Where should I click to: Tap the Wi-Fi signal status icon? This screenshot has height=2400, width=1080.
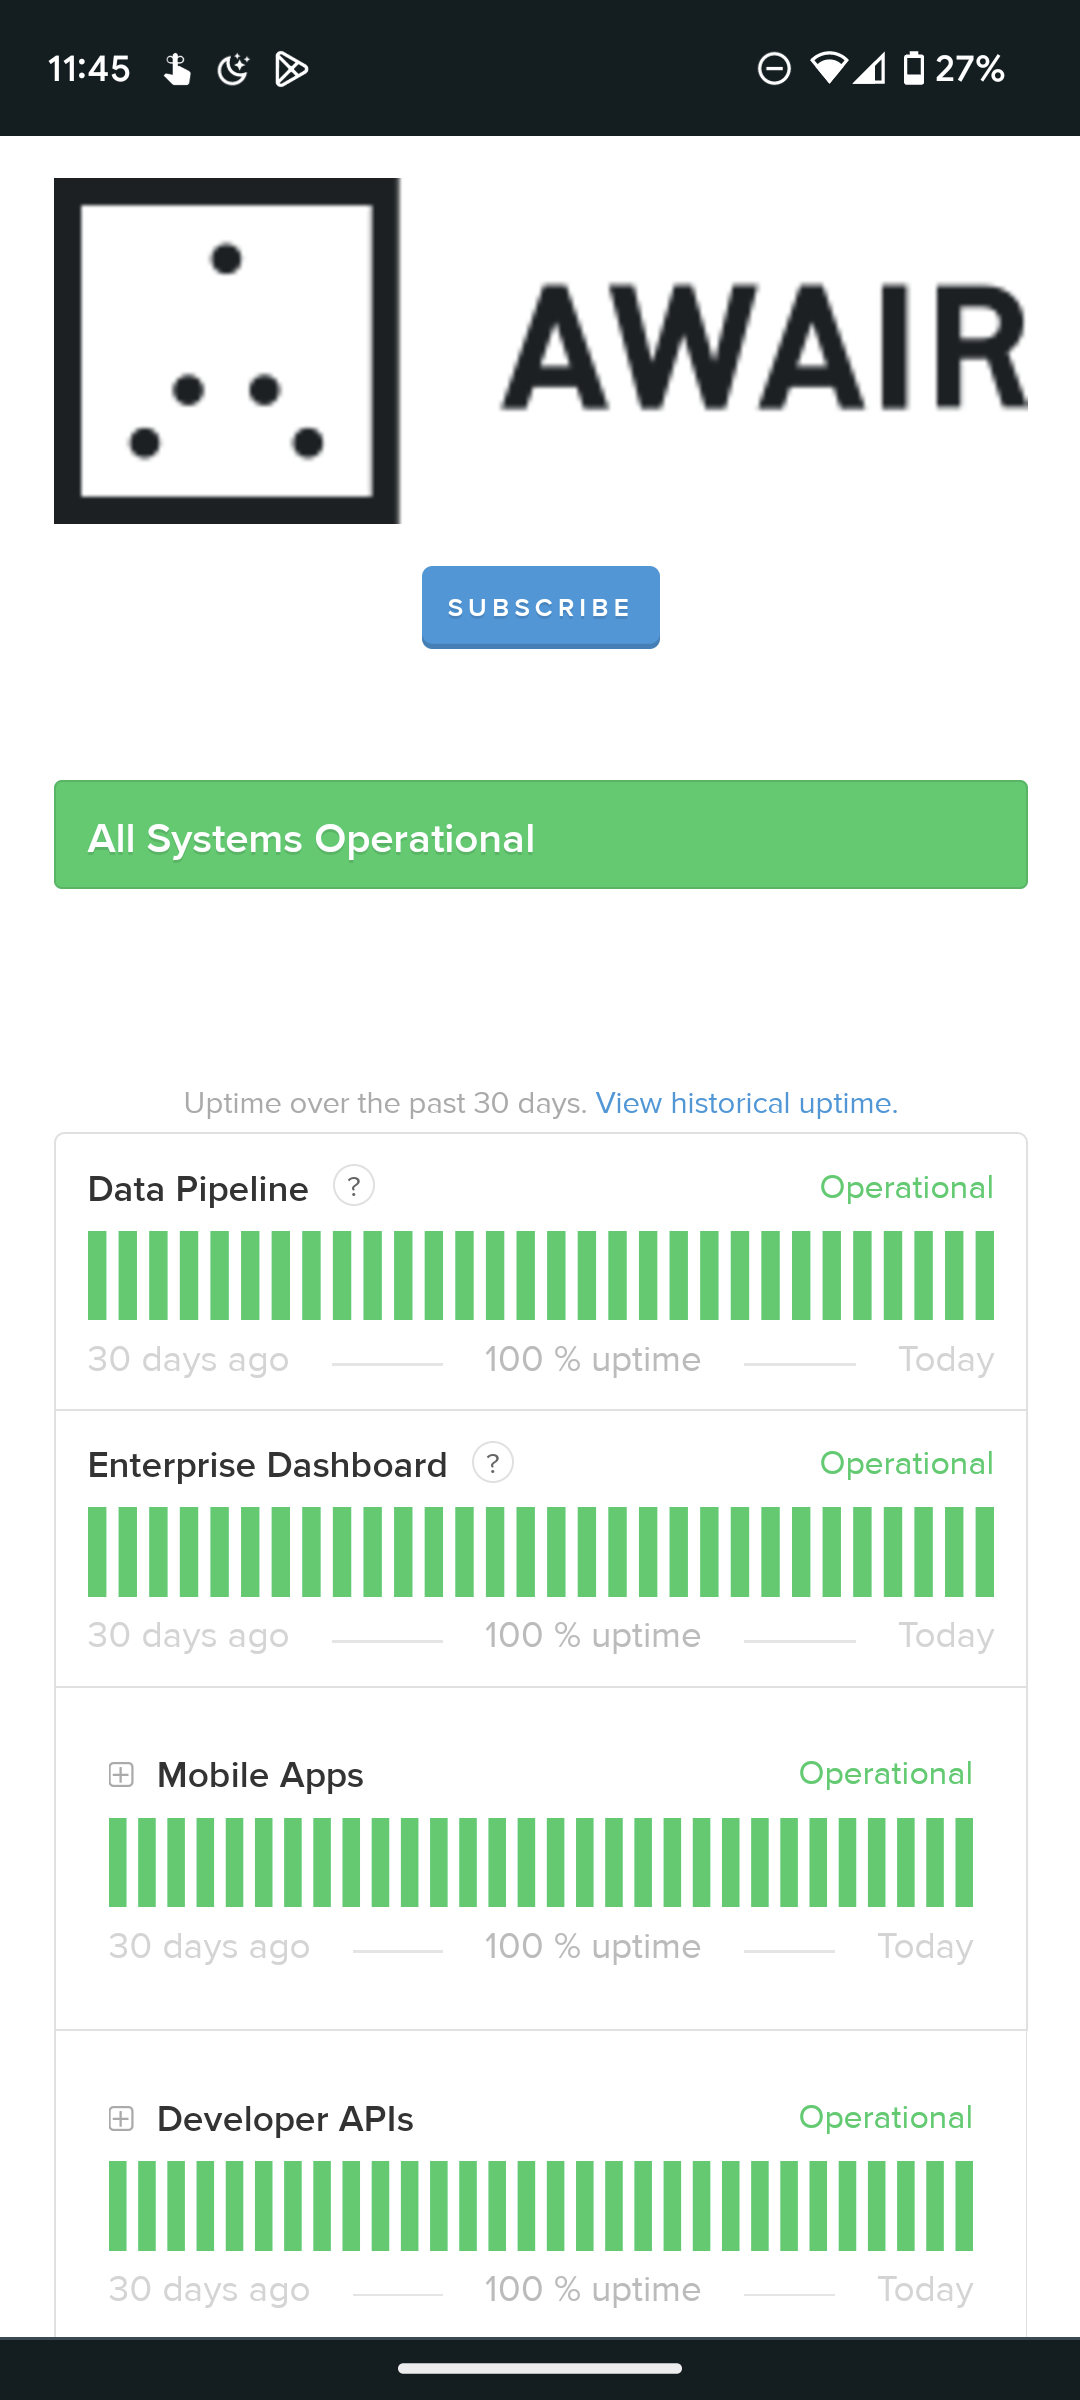[828, 69]
